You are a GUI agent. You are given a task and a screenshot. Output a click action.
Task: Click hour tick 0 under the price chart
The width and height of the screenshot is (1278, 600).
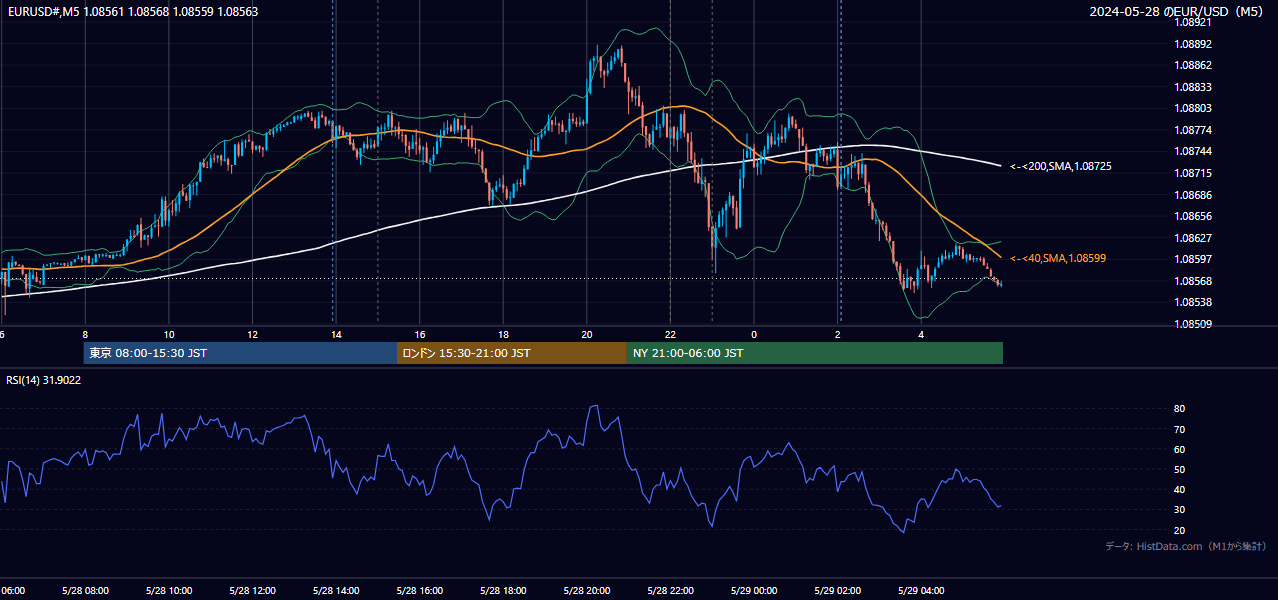click(753, 335)
